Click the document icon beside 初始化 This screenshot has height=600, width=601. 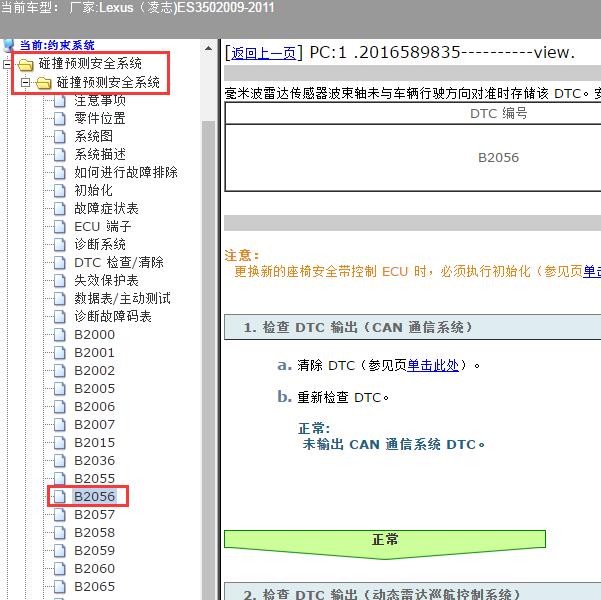pyautogui.click(x=59, y=190)
